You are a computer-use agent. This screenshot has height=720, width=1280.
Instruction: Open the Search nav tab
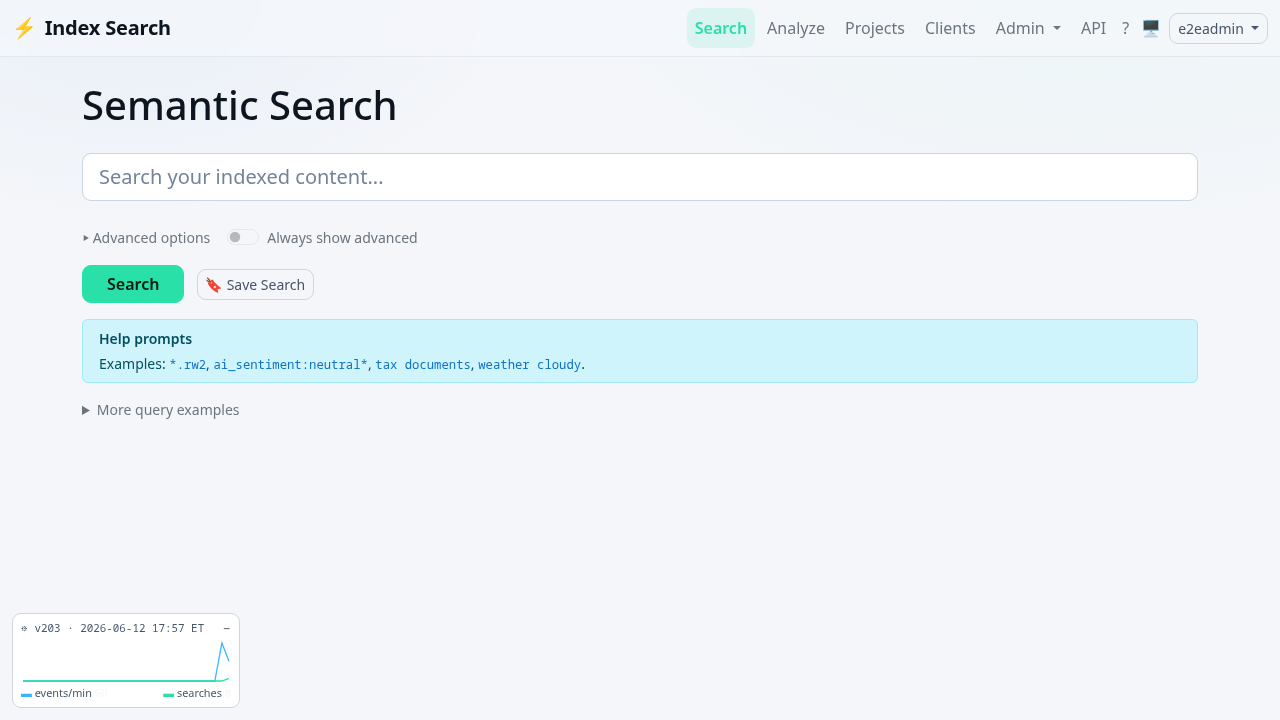(721, 28)
